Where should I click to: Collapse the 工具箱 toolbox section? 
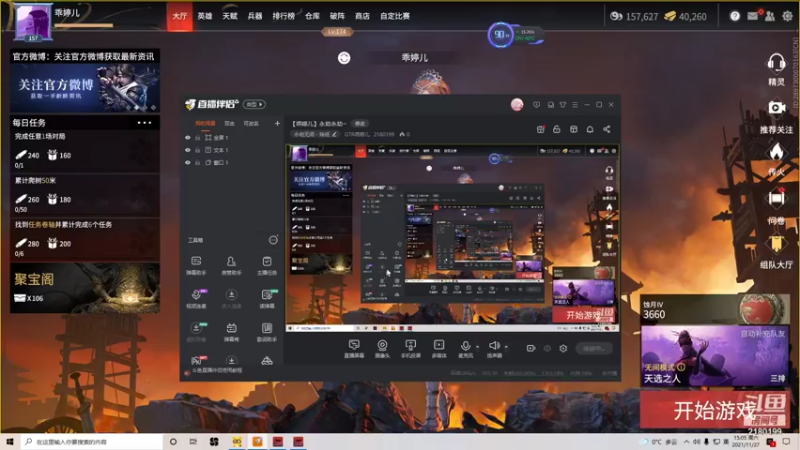click(273, 240)
